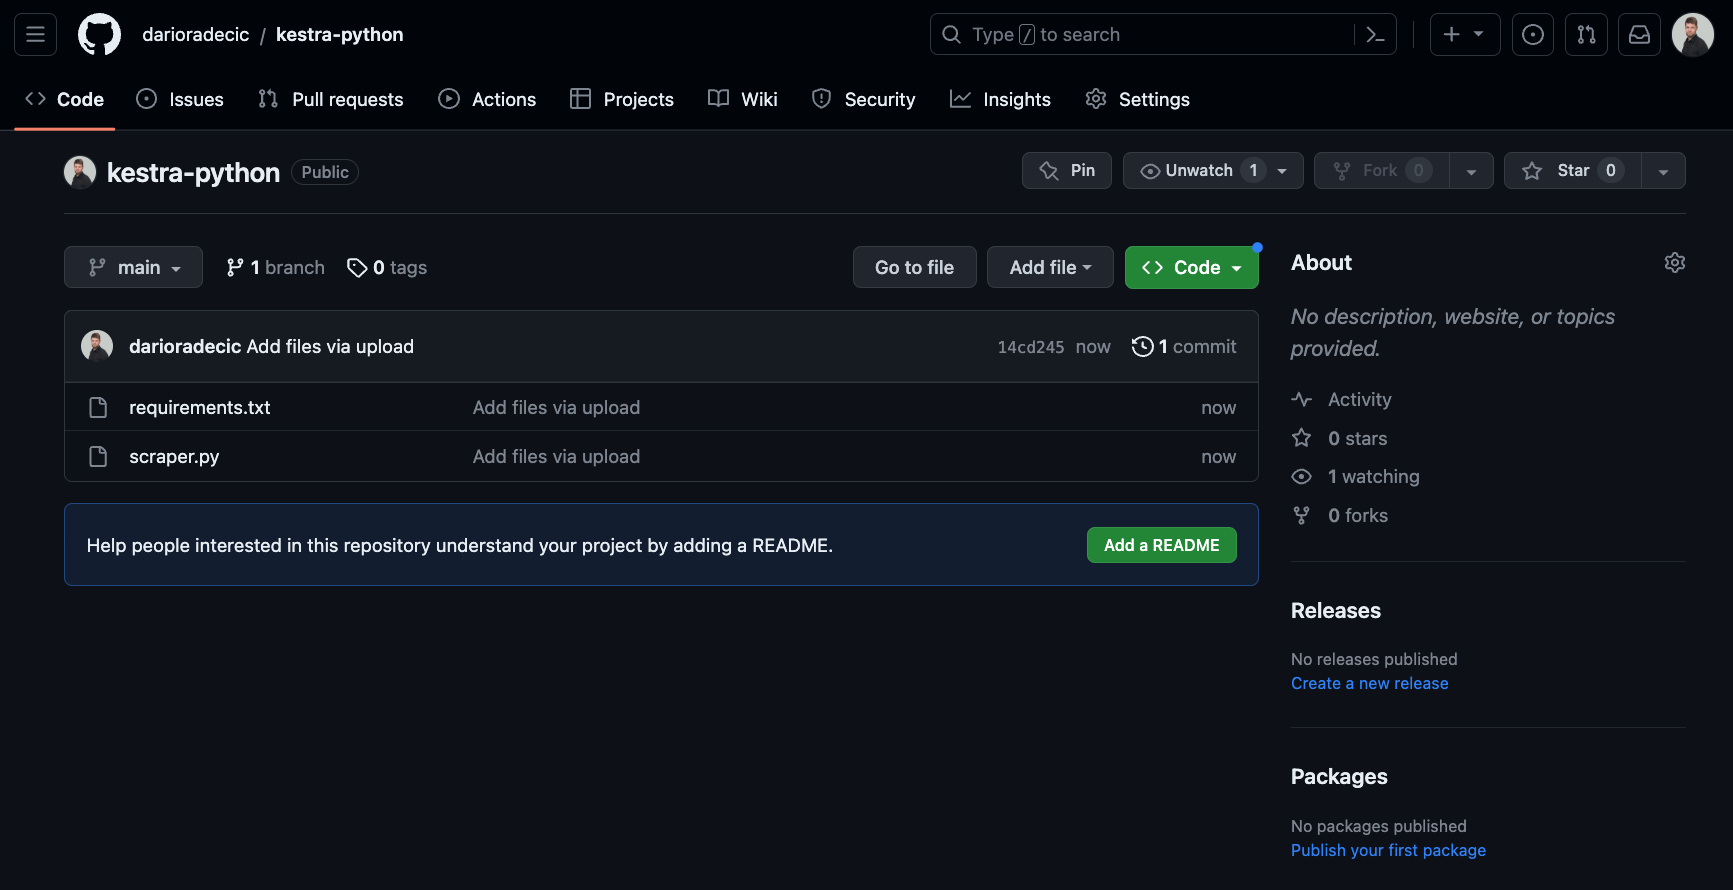Switch to the Pull requests tab
1733x890 pixels.
click(330, 99)
